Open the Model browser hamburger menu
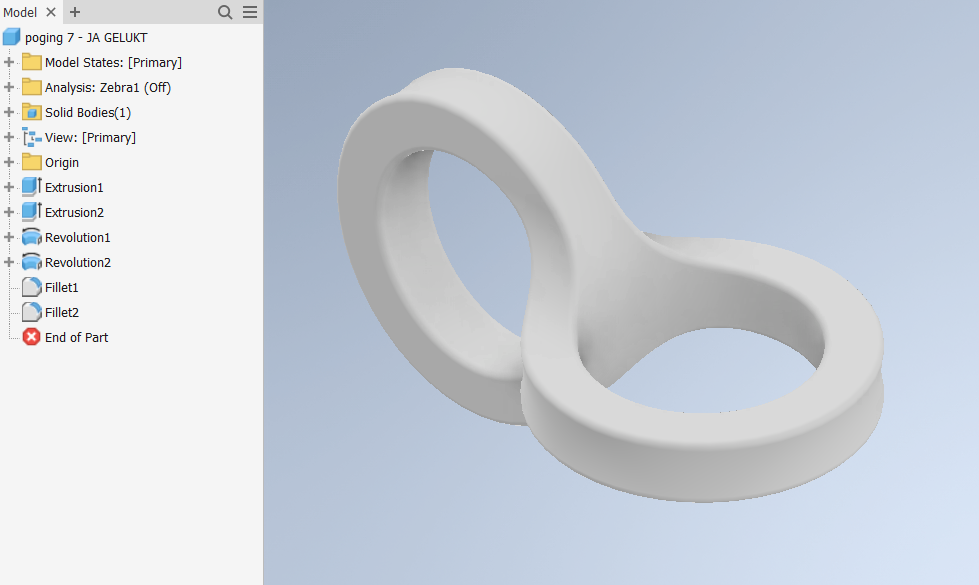Viewport: 979px width, 585px height. click(250, 12)
